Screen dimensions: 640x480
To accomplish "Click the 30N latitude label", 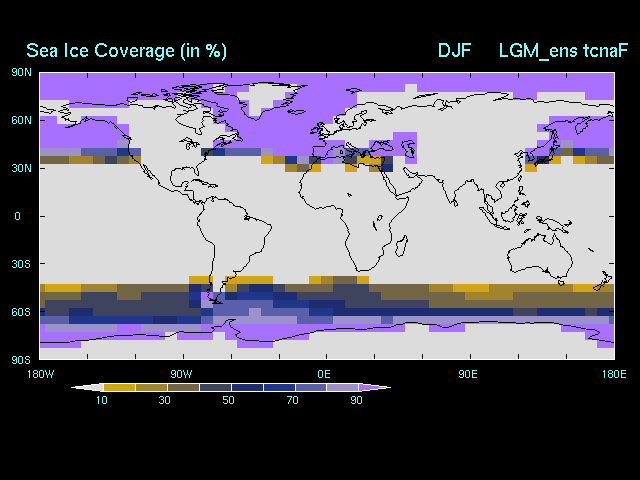I will [x=21, y=168].
